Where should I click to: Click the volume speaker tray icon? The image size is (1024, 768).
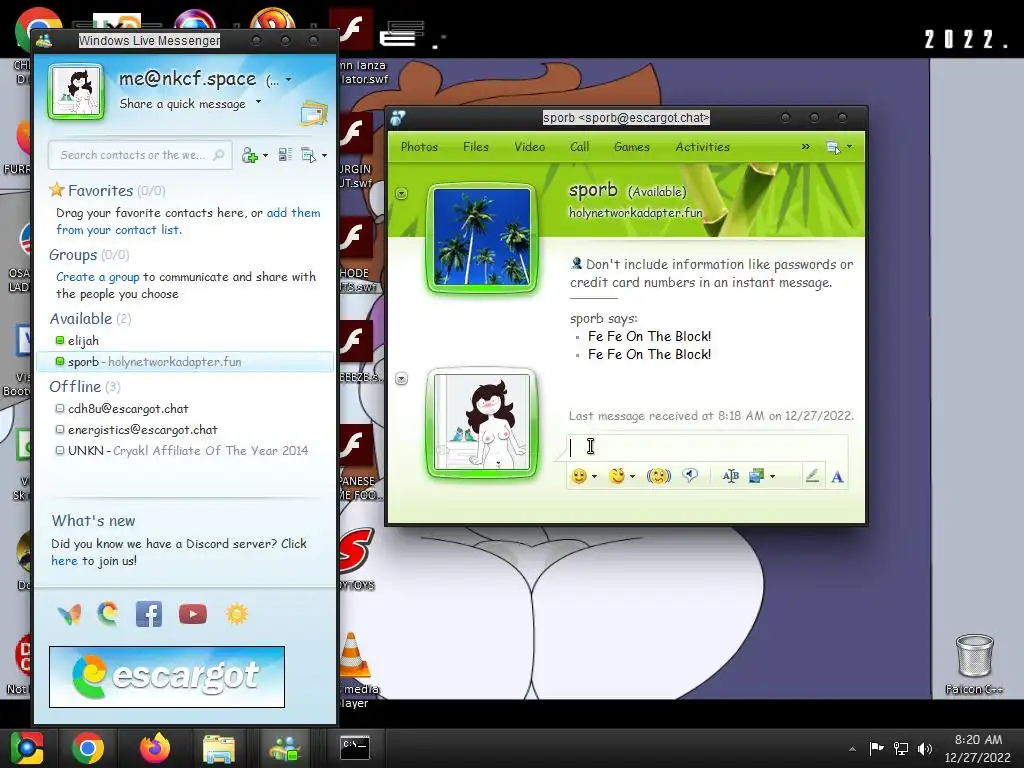coord(925,749)
